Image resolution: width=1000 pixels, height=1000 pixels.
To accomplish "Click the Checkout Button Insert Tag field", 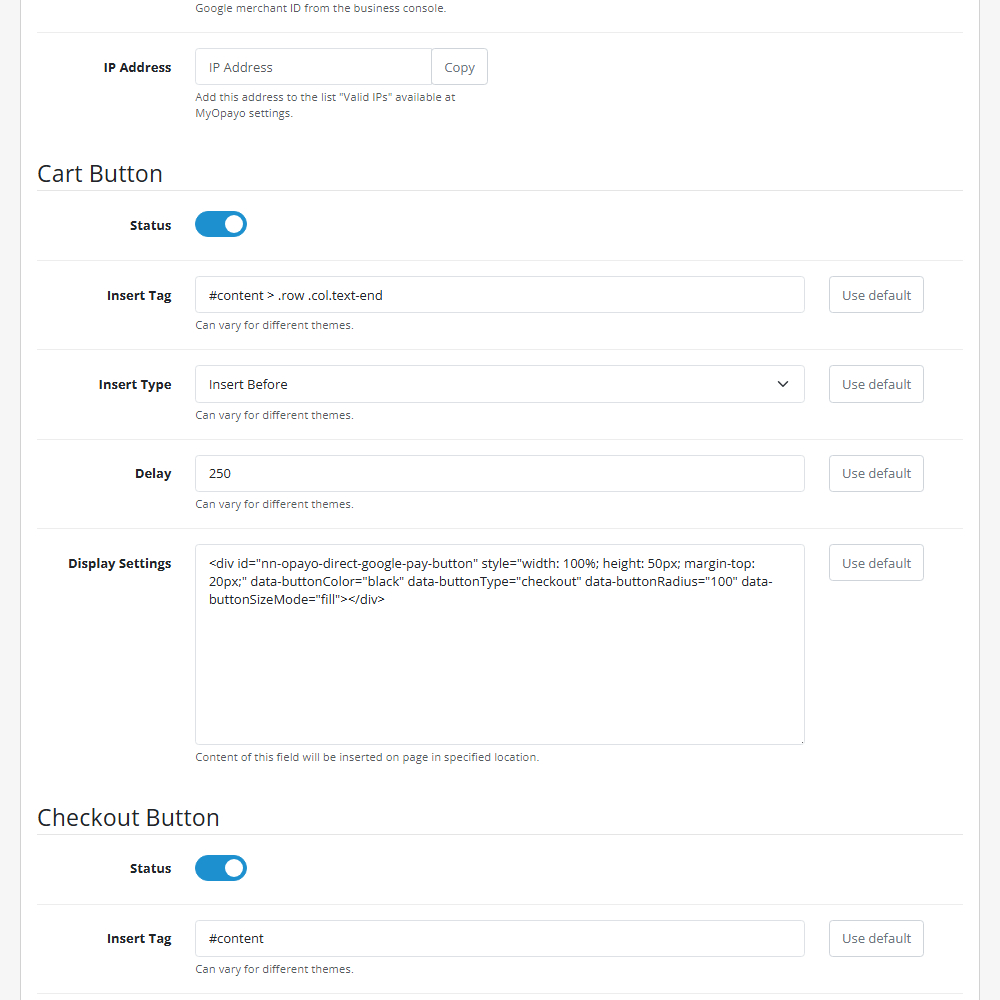I will [x=499, y=938].
